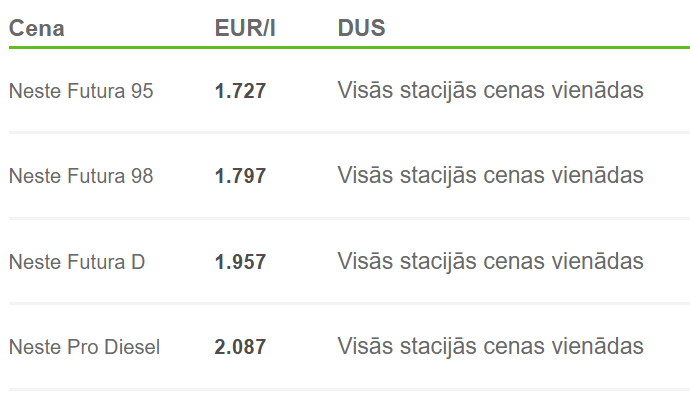Image resolution: width=690 pixels, height=403 pixels.
Task: Click the word 'stacijās' in Futura D row
Action: coord(438,262)
